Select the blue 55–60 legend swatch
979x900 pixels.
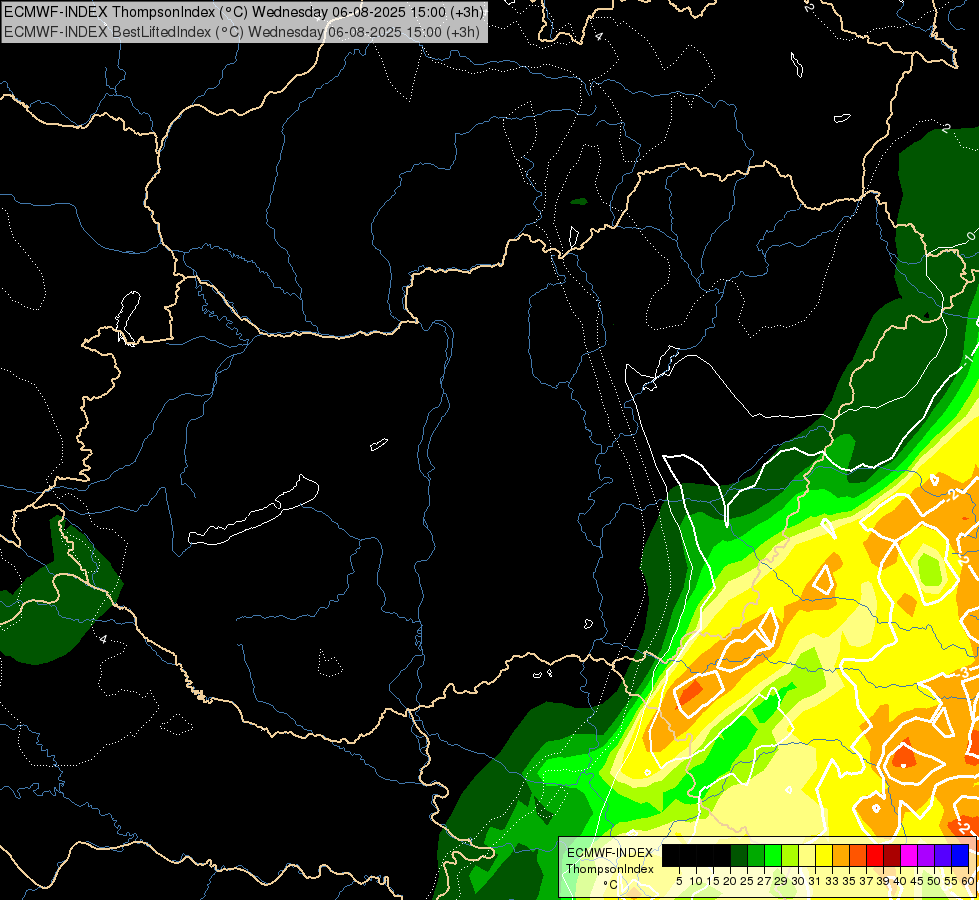[x=960, y=855]
